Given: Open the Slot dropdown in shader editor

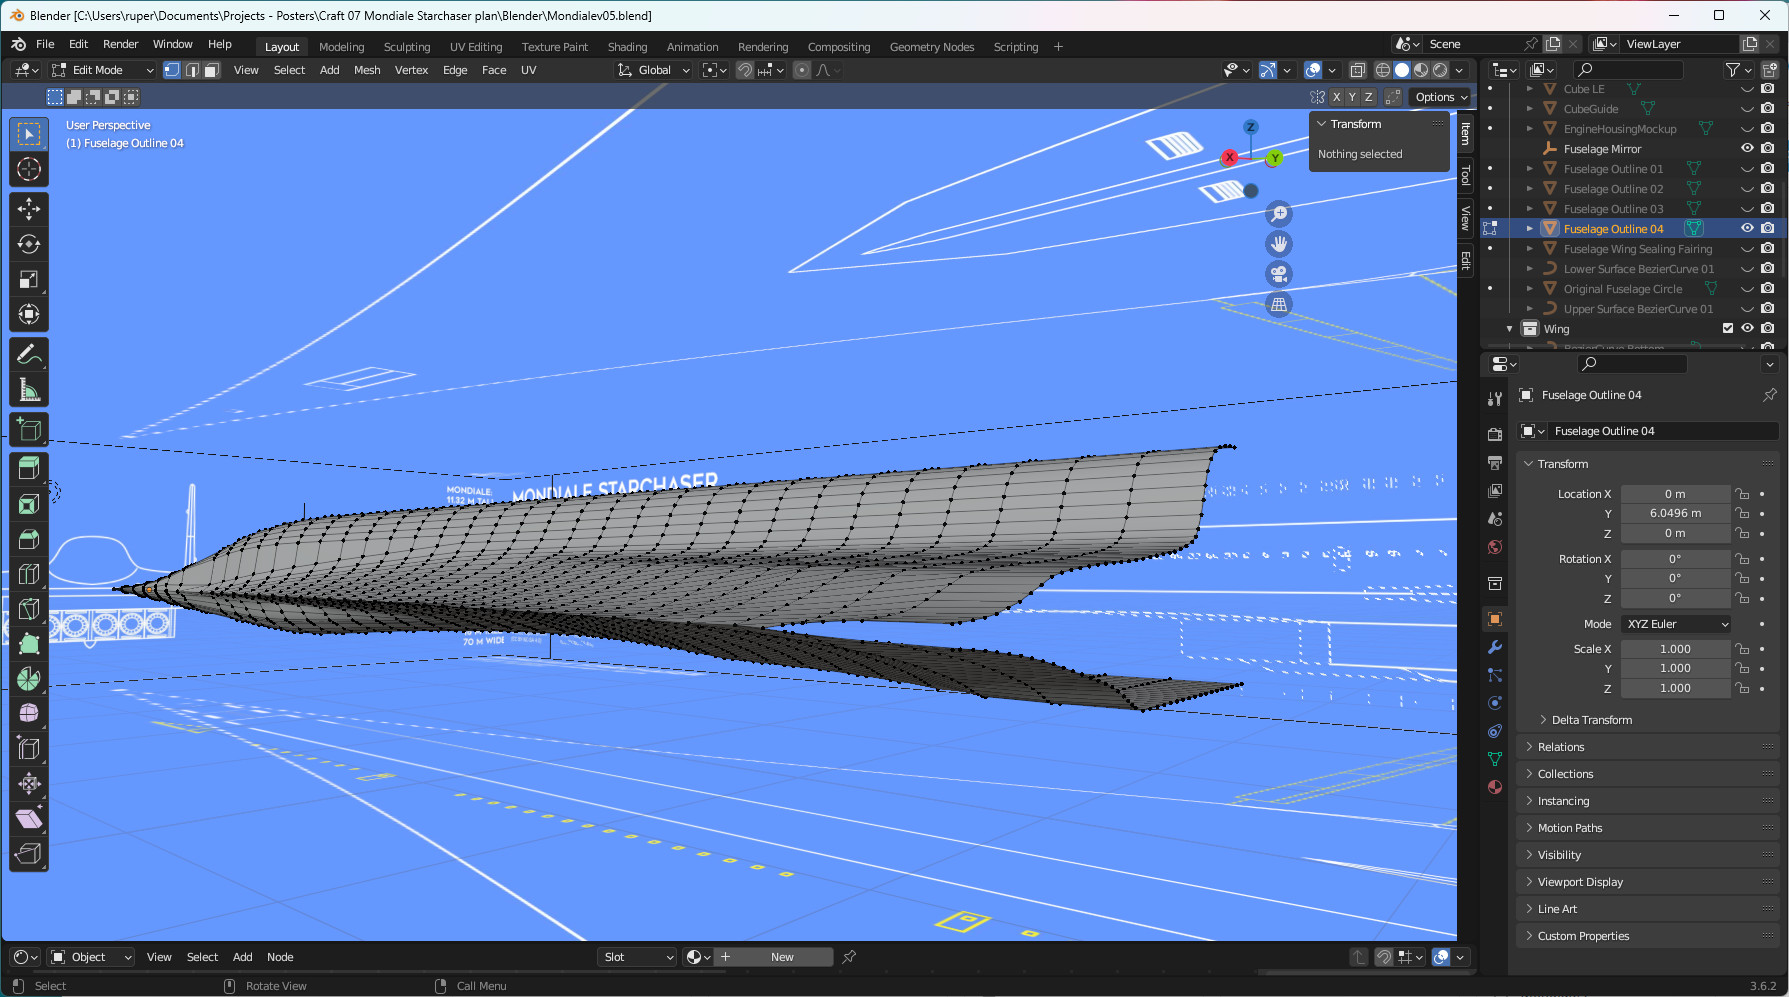Looking at the screenshot, I should coord(638,957).
